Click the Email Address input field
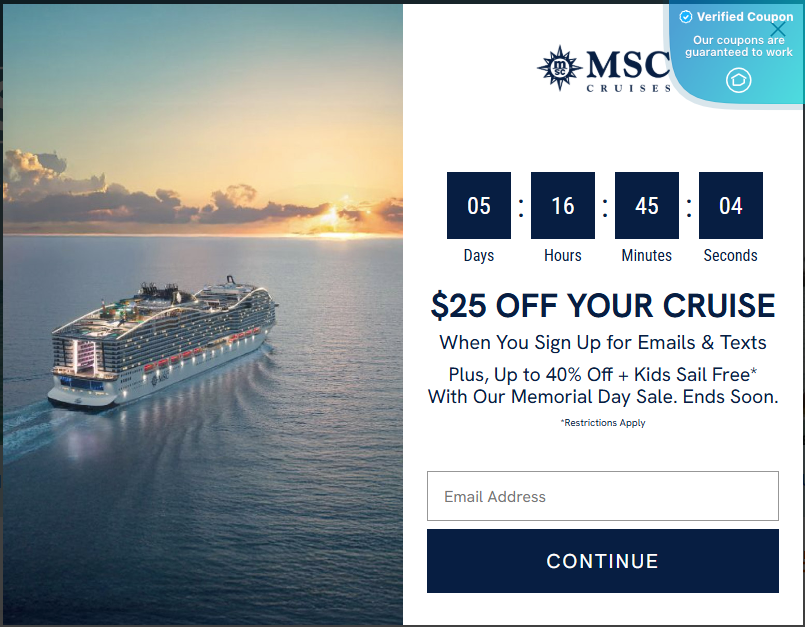Screen dimensions: 805x627 [602, 496]
